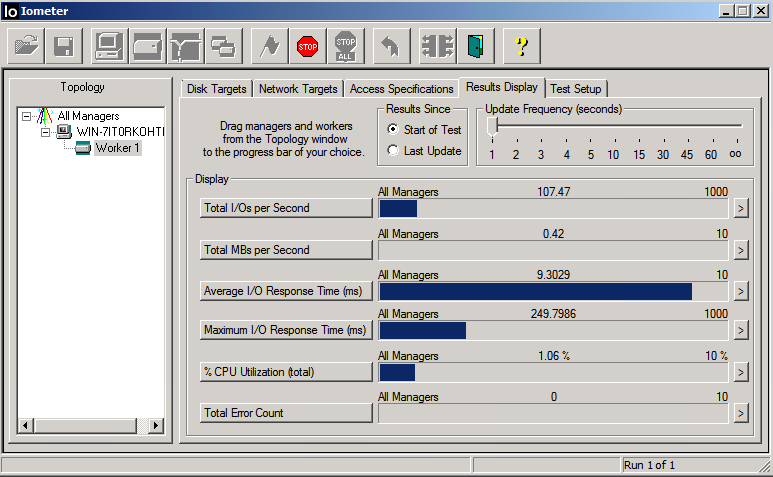Screen dimensions: 773x477
Task: Open Total I/Os per Second arrow button
Action: [740, 208]
